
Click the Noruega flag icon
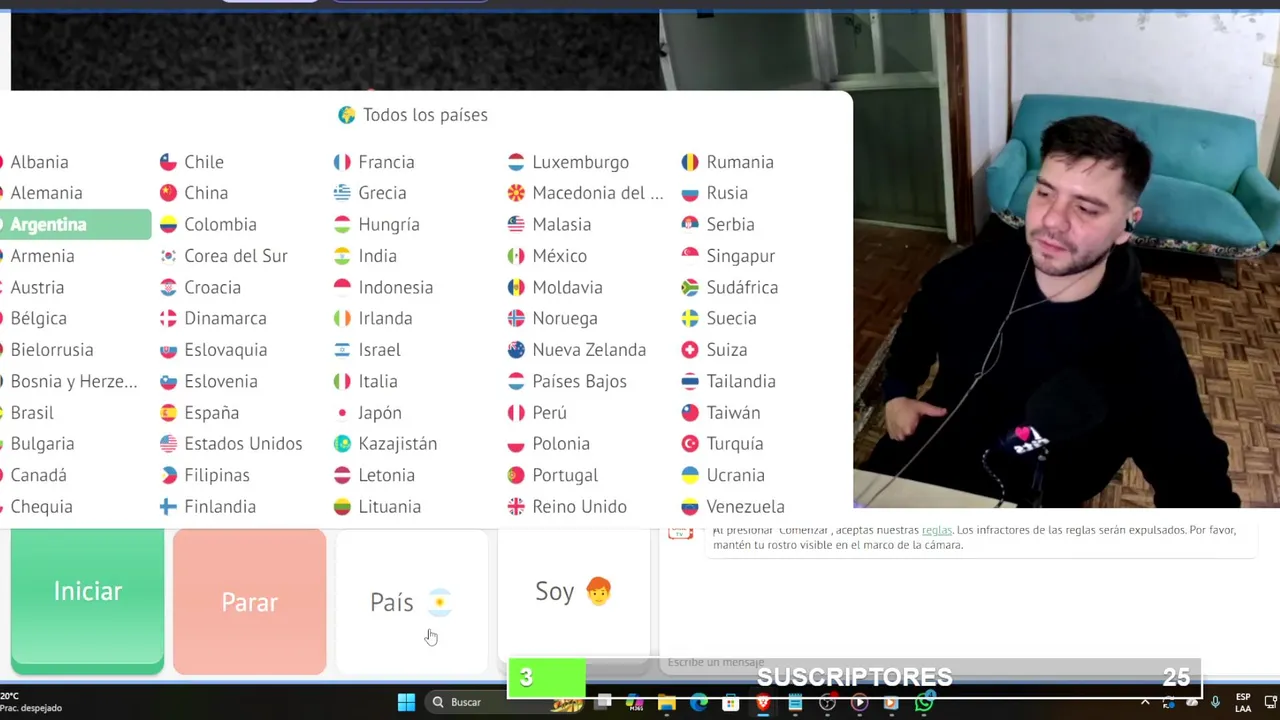pos(516,318)
